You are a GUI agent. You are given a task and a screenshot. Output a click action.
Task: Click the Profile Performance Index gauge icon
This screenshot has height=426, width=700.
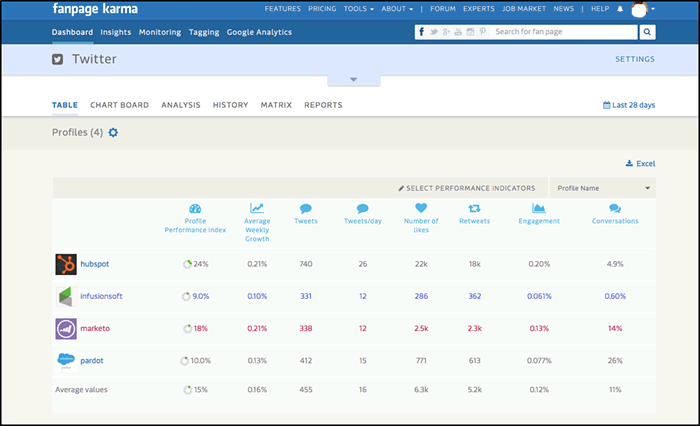coord(195,209)
